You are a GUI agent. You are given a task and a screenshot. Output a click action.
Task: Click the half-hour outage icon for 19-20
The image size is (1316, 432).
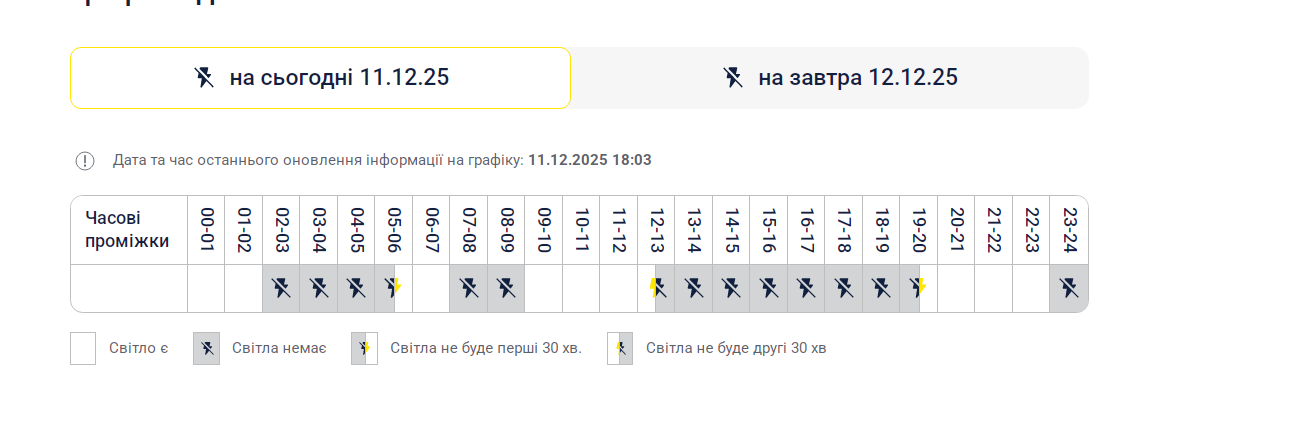pos(919,289)
